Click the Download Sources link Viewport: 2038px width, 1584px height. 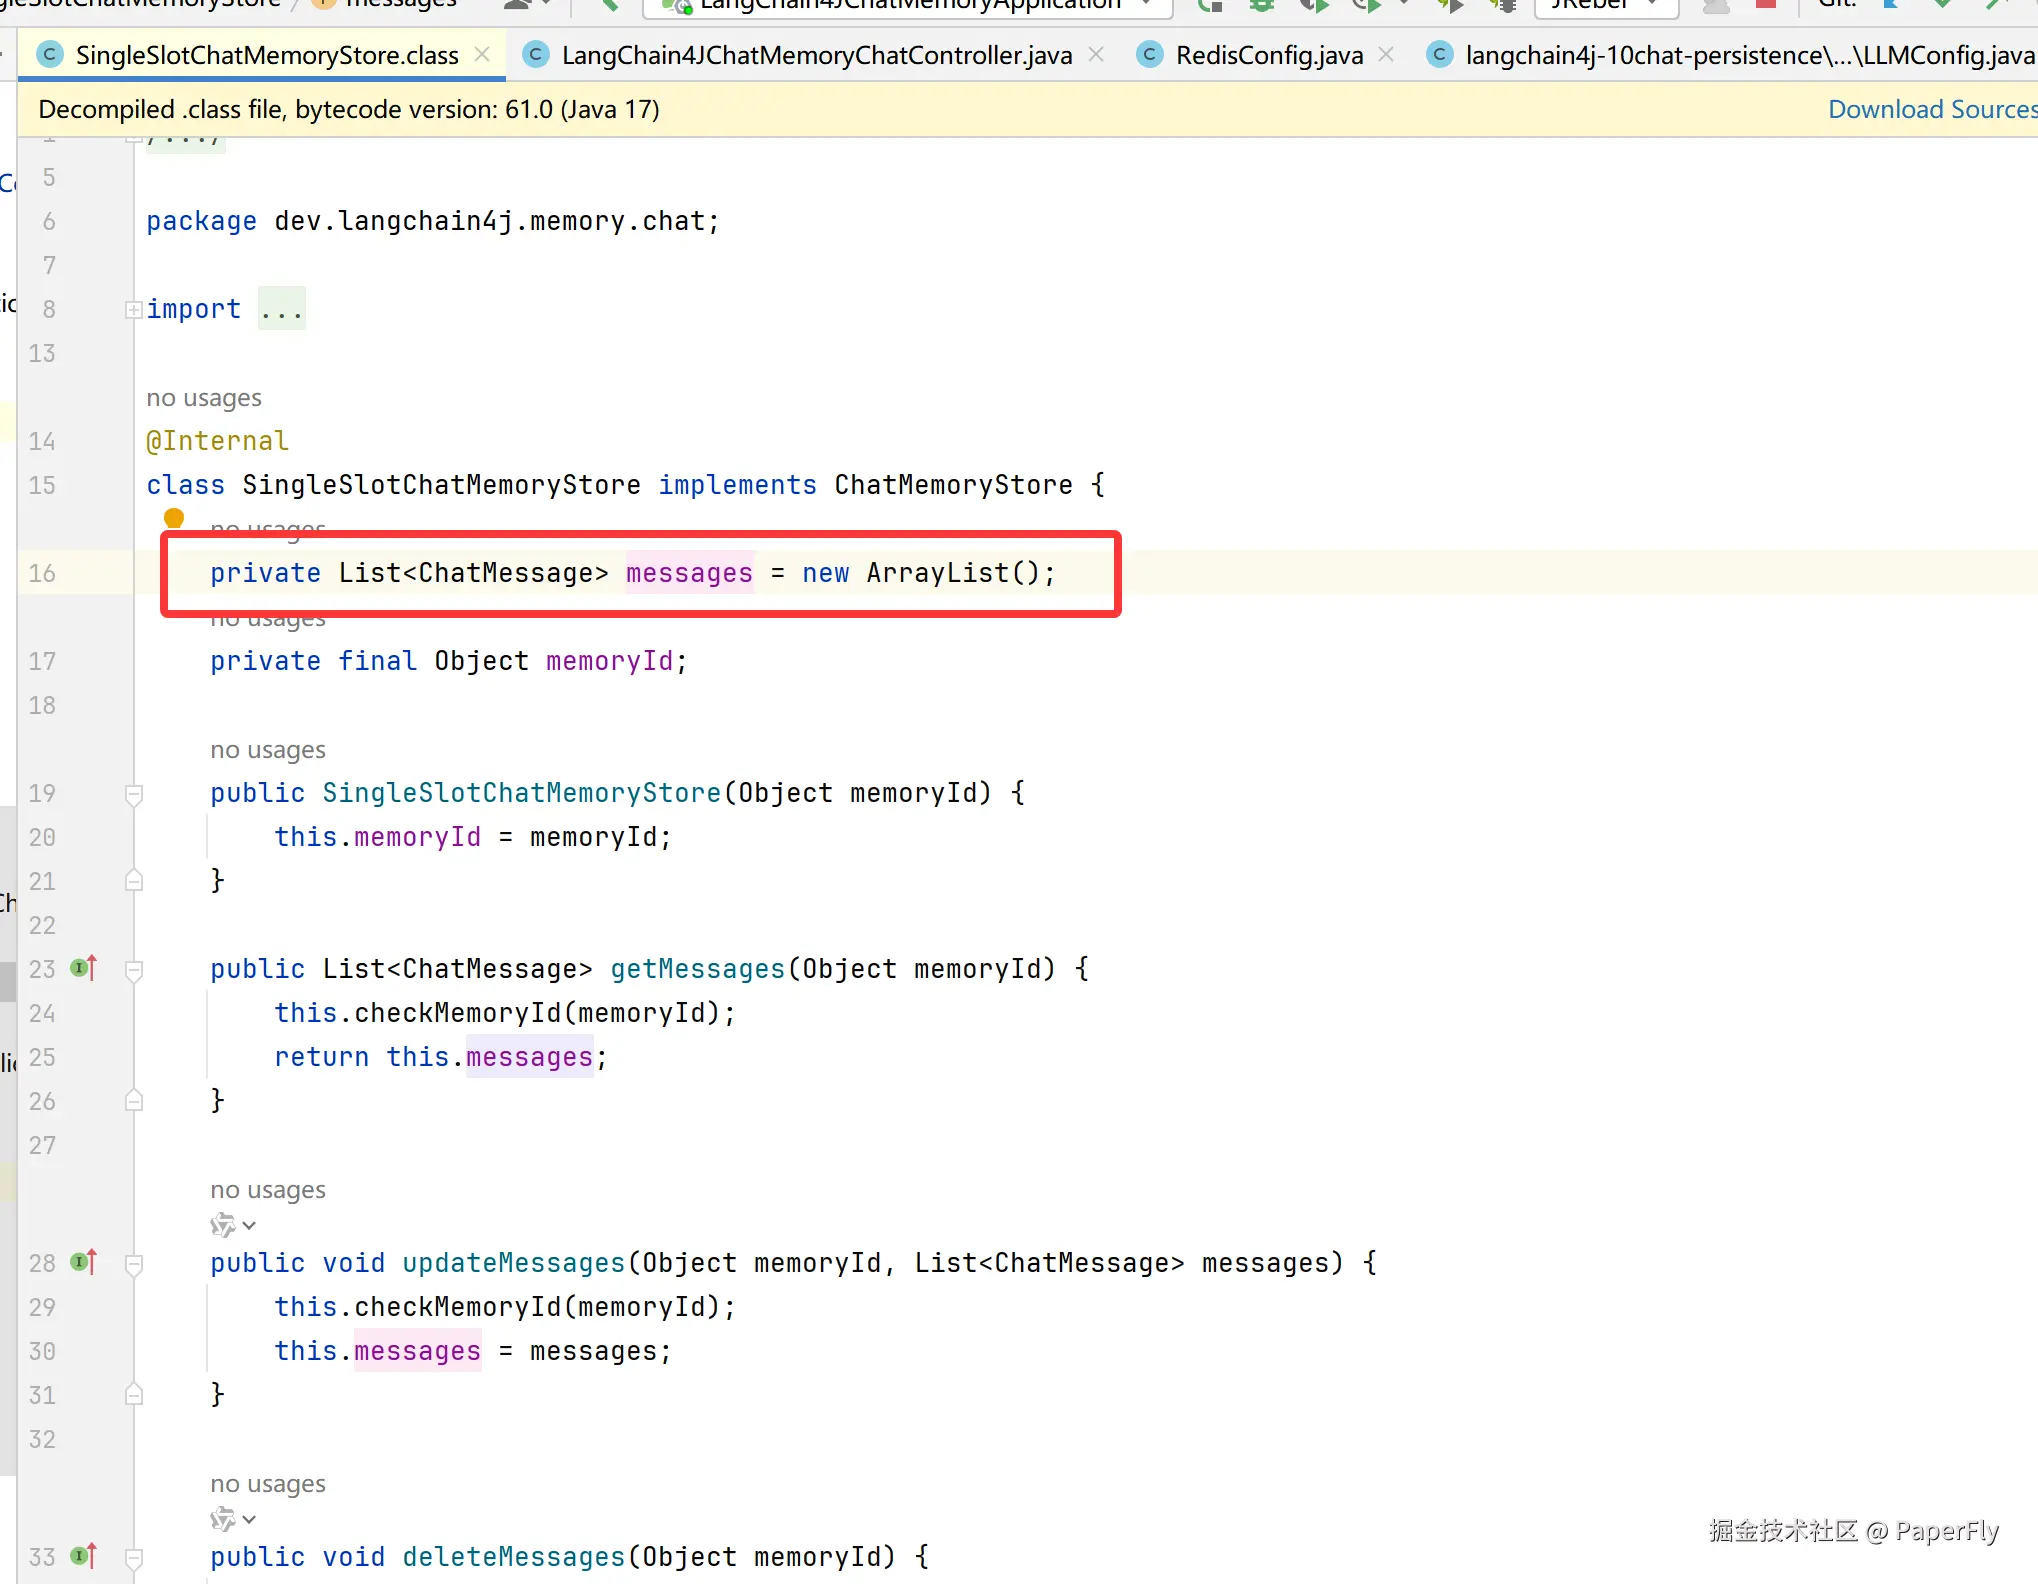[1930, 109]
